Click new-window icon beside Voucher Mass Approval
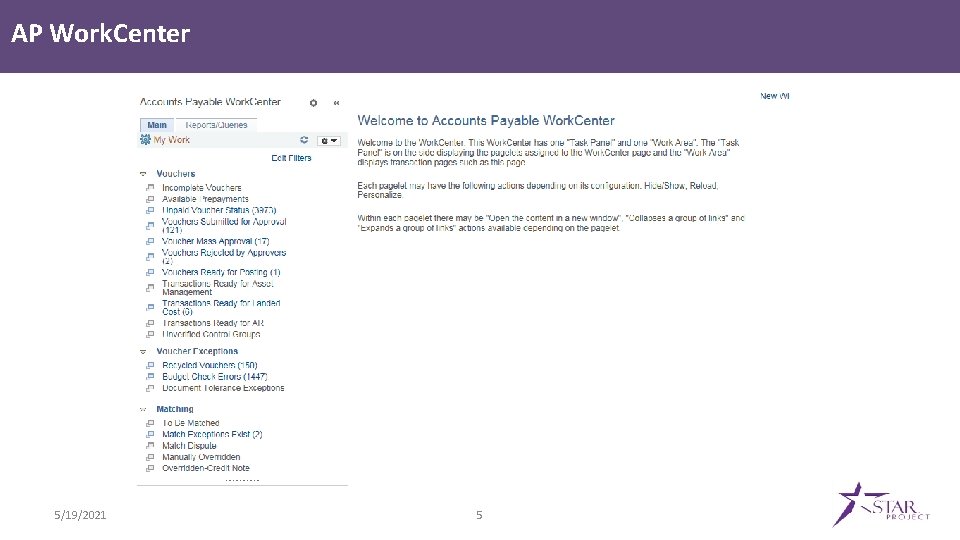The height and width of the screenshot is (540, 960). (150, 241)
